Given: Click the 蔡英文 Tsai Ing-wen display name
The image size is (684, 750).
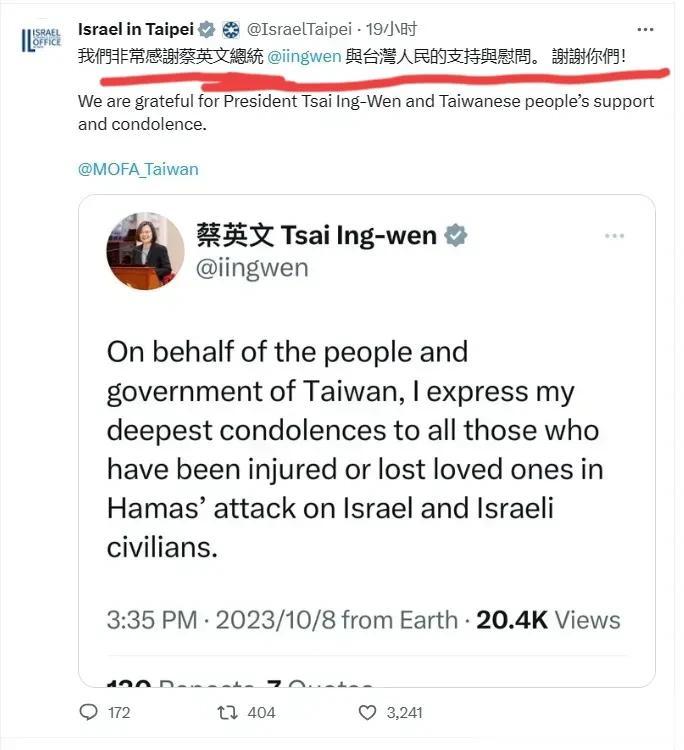Looking at the screenshot, I should pos(317,235).
